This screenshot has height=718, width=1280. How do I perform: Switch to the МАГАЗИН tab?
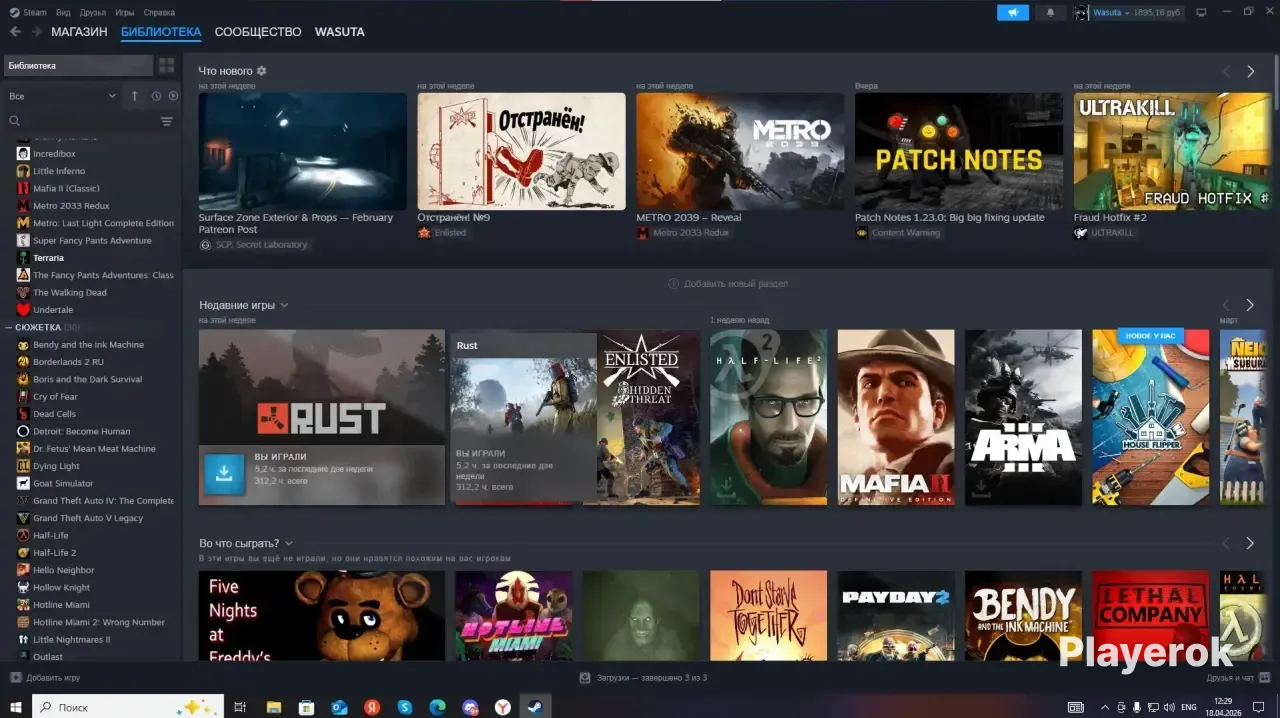(x=79, y=32)
